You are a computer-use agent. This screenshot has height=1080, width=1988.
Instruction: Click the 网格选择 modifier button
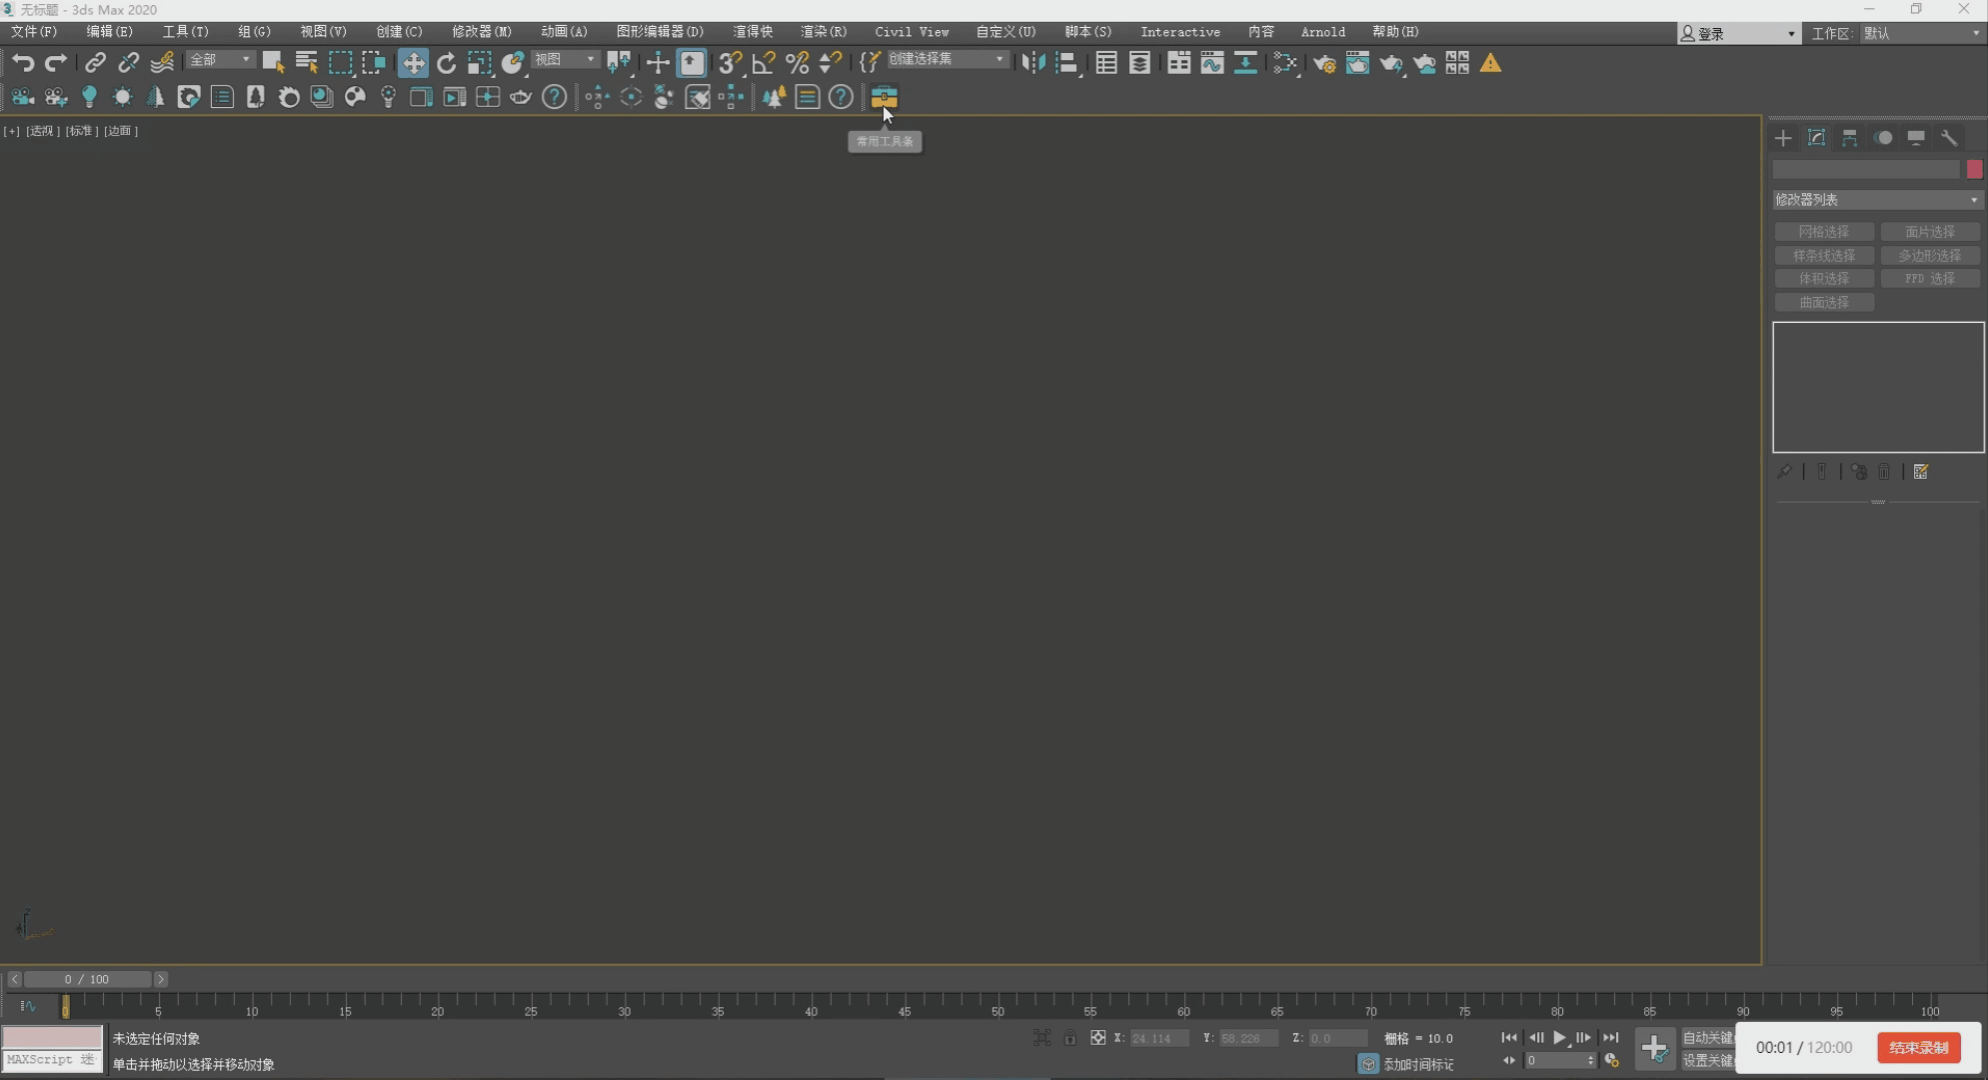[x=1824, y=232]
